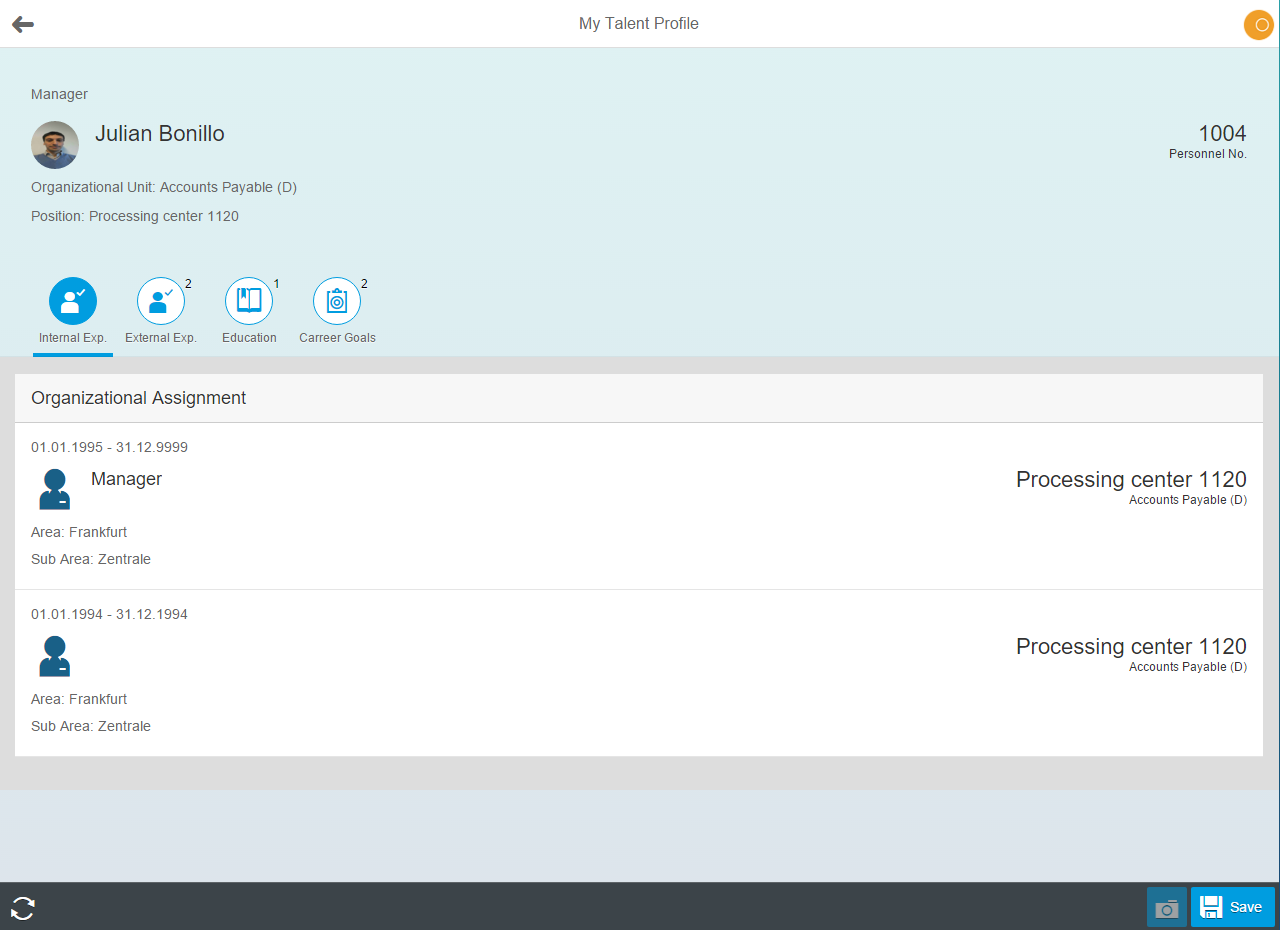Viewport: 1280px width, 930px height.
Task: Click the back arrow in the header
Action: pos(22,24)
